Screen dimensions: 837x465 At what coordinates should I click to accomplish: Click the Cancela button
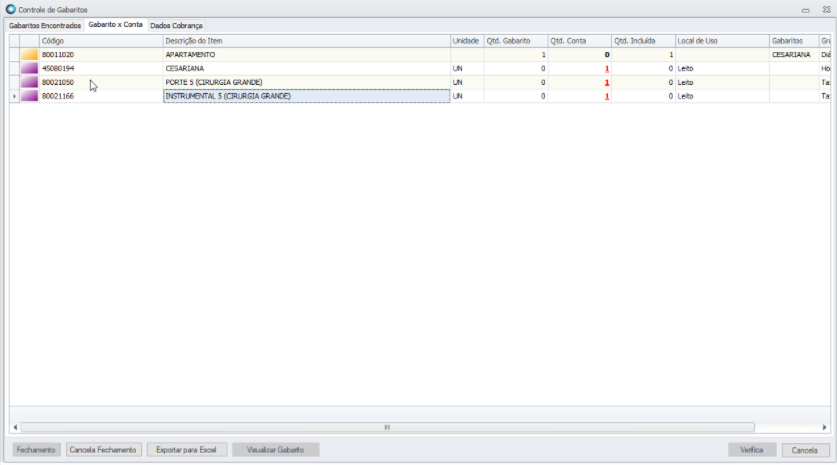(805, 450)
